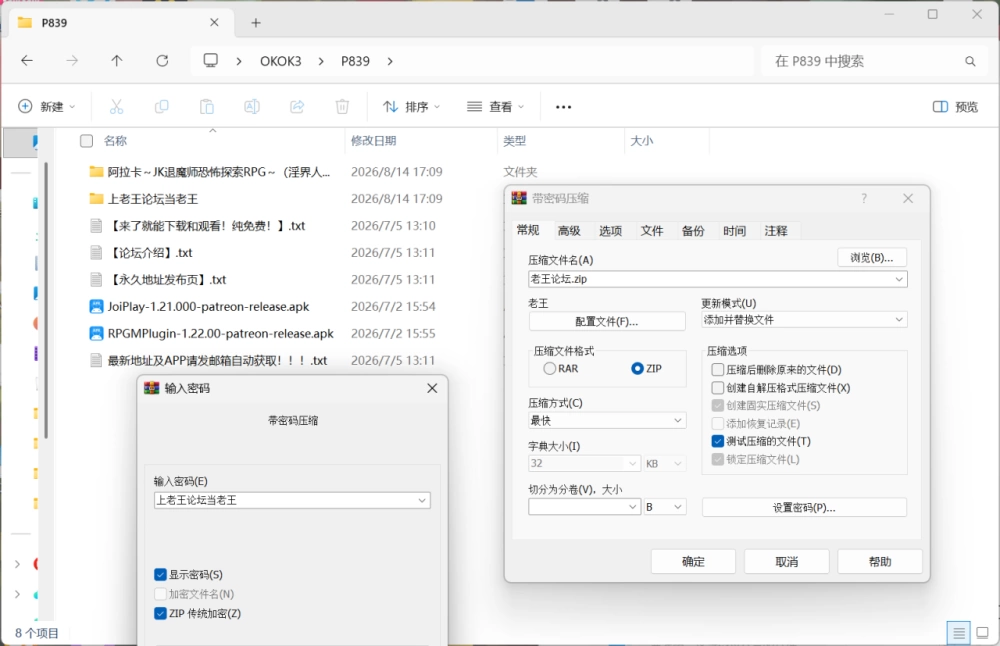
Task: Open the 压缩方式 dropdown
Action: [677, 420]
